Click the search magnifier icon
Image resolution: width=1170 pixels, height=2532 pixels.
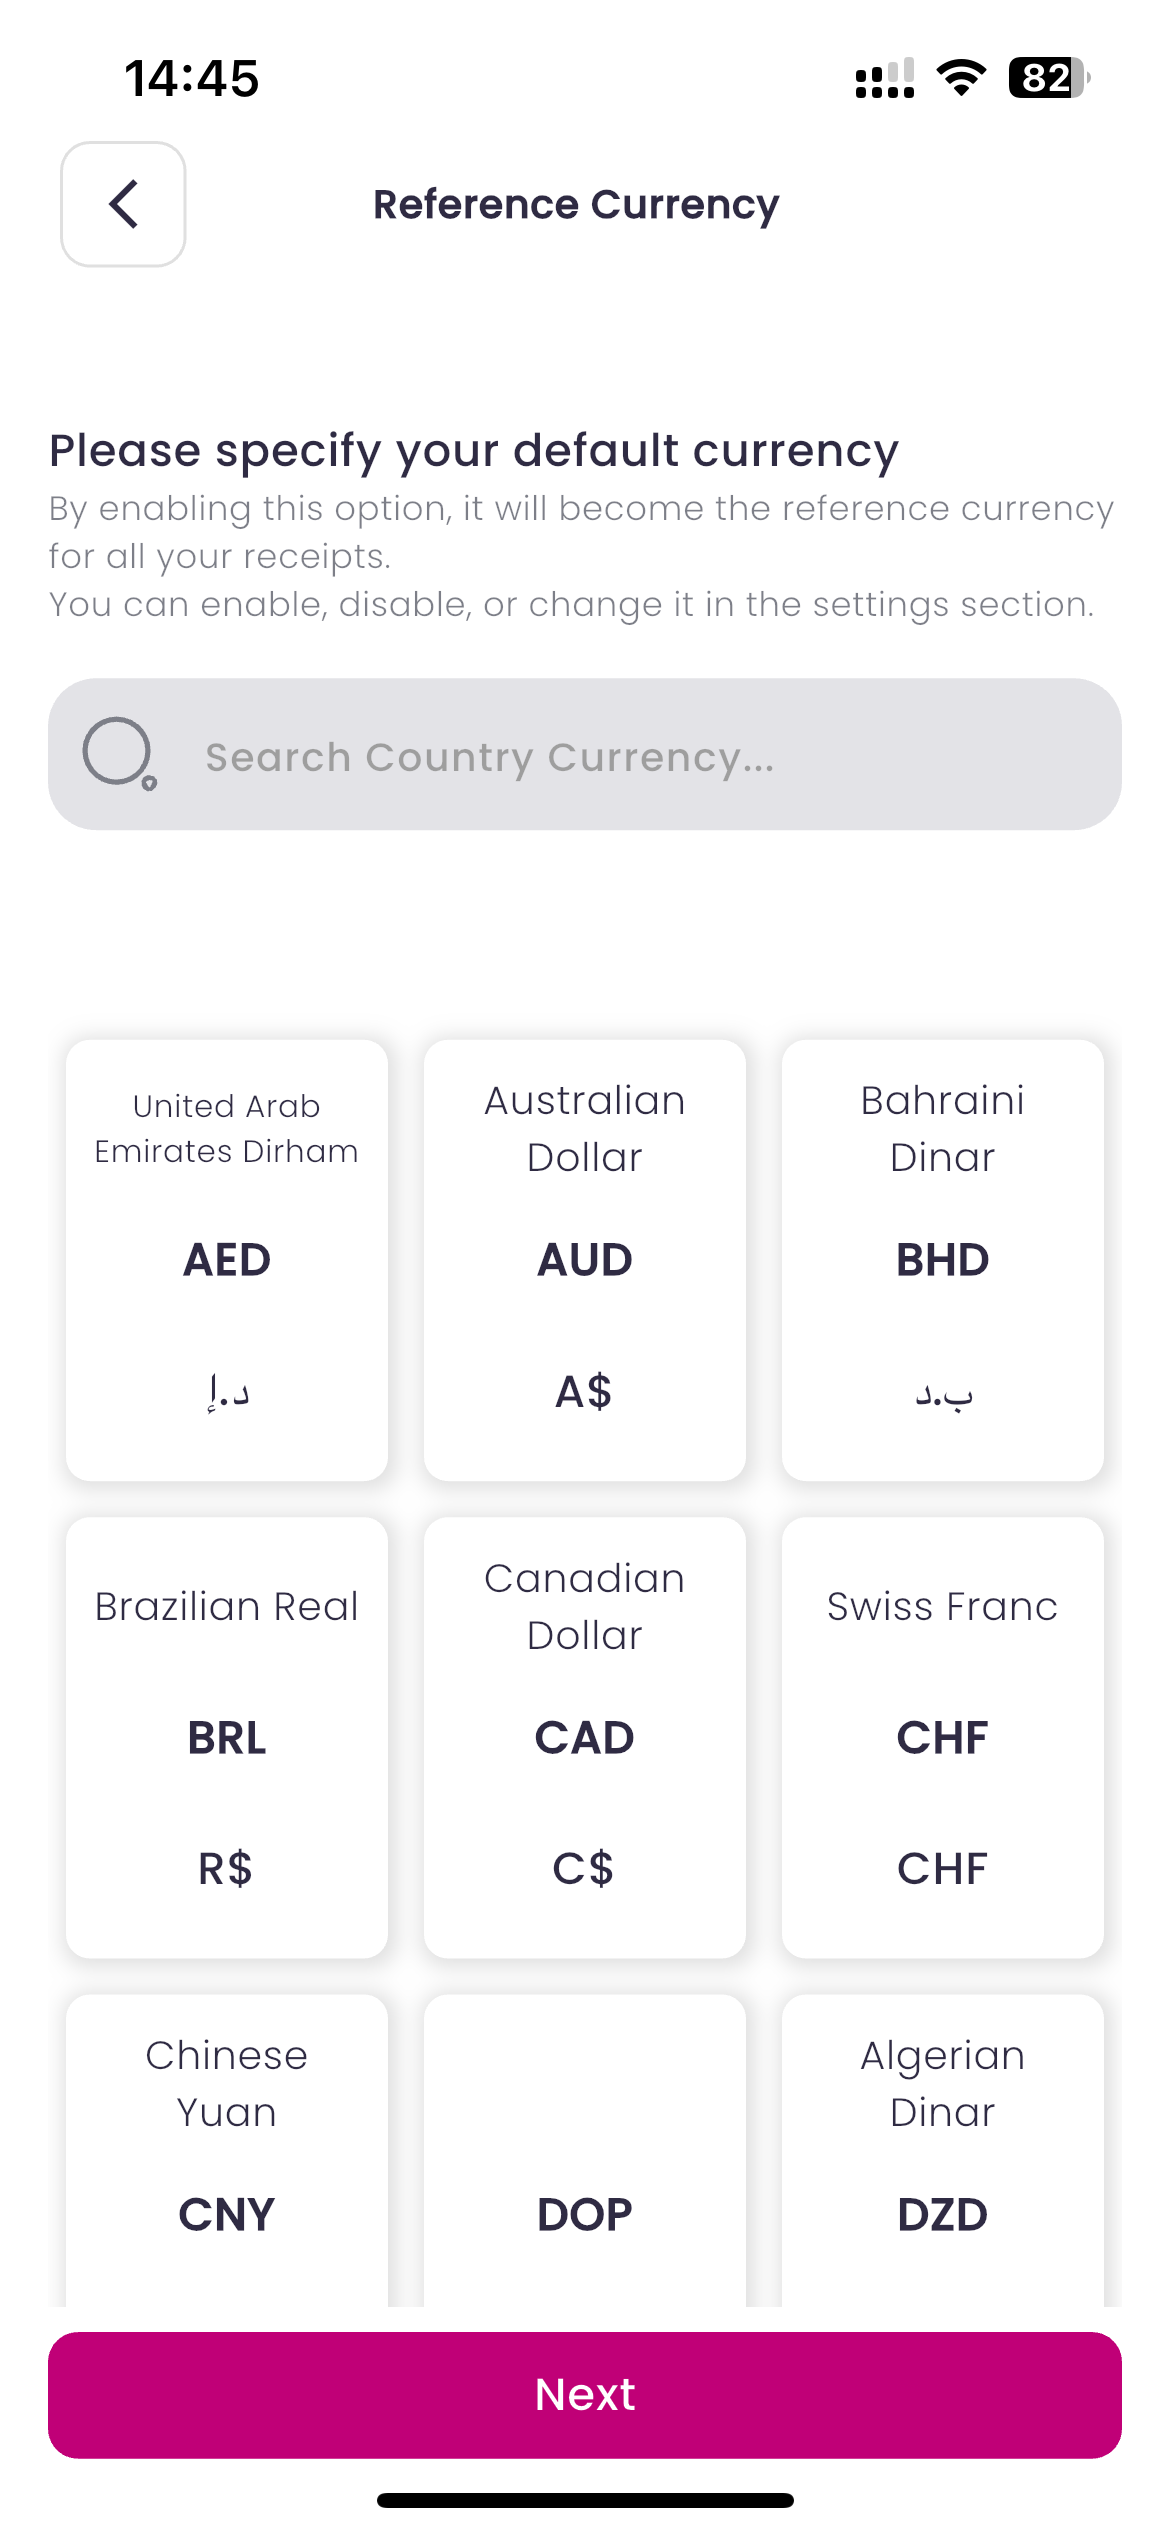(x=119, y=753)
